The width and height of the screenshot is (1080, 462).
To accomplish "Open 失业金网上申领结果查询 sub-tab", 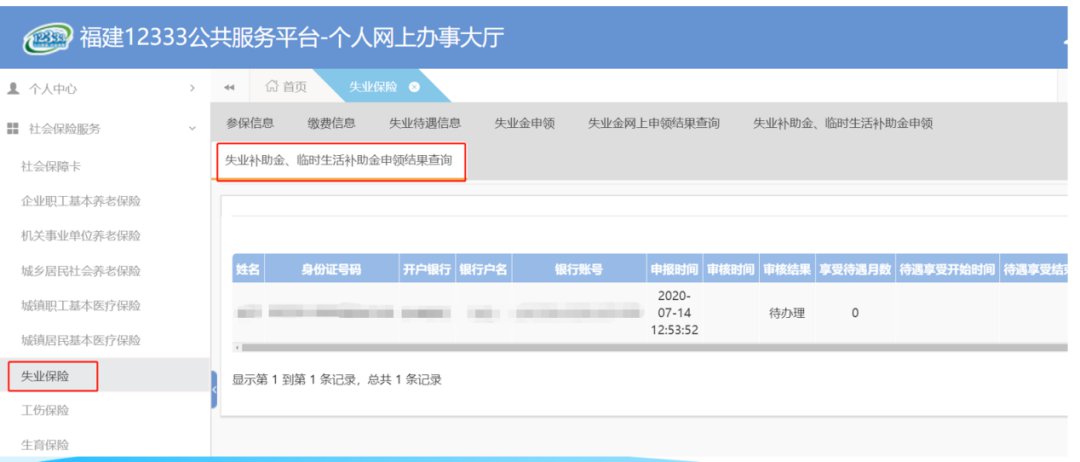I will point(654,123).
